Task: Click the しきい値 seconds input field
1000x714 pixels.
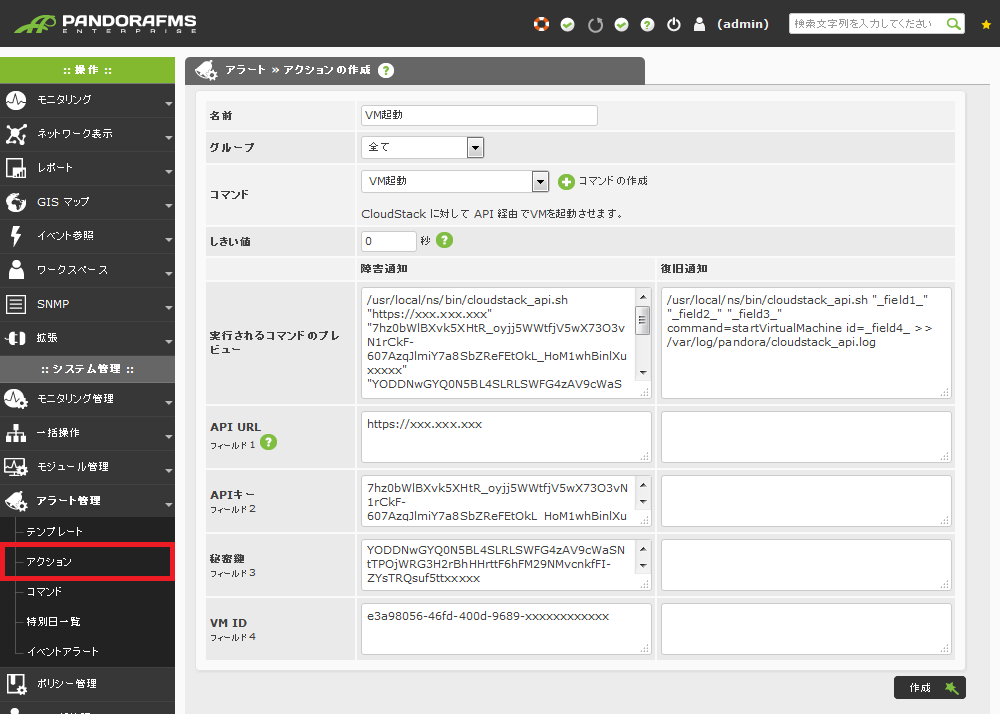Action: pos(388,241)
